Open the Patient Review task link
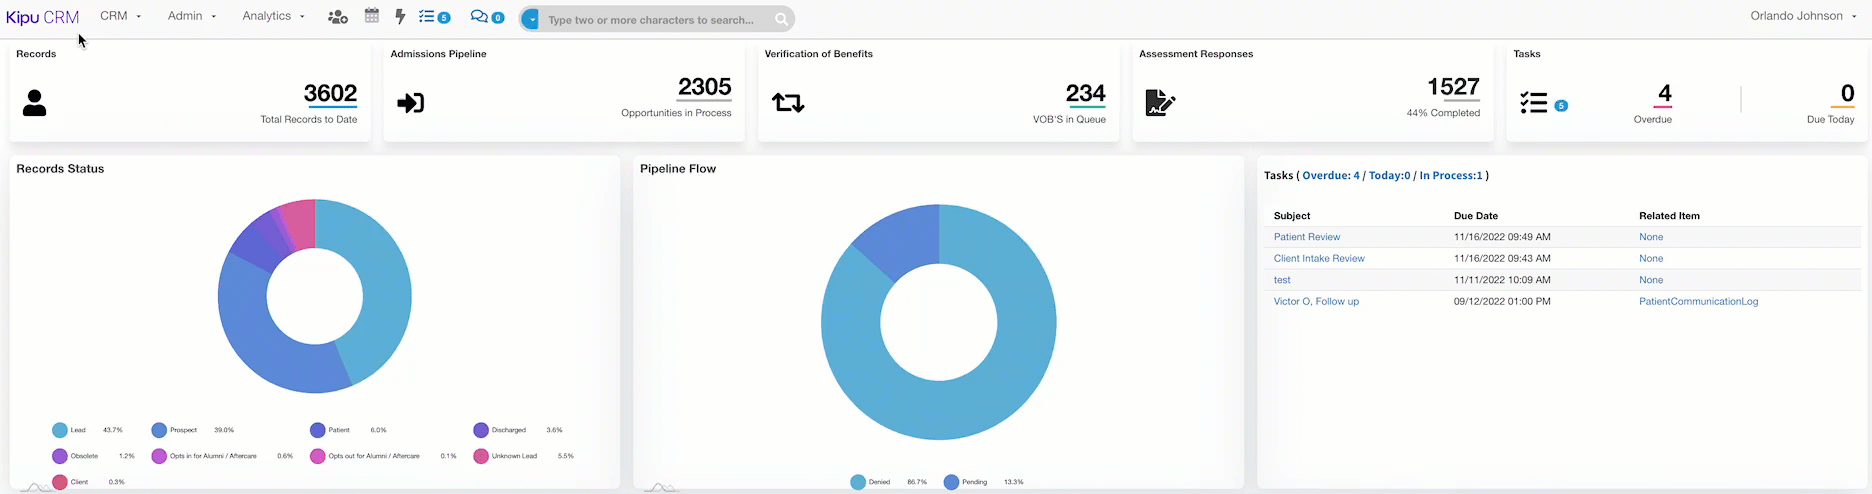This screenshot has width=1872, height=494. tap(1306, 237)
